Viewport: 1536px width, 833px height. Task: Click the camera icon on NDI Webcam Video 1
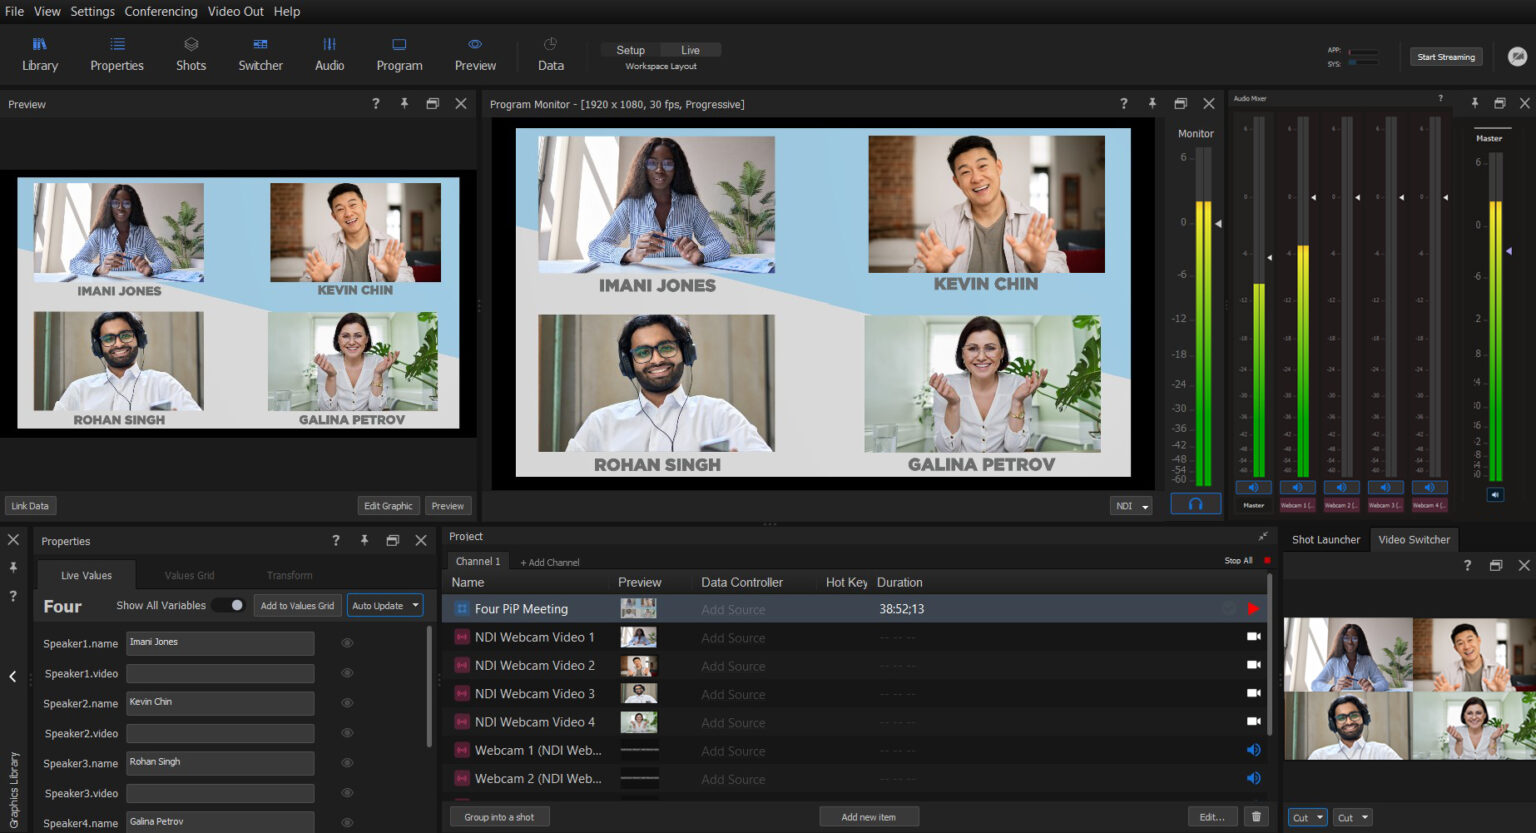(1253, 637)
